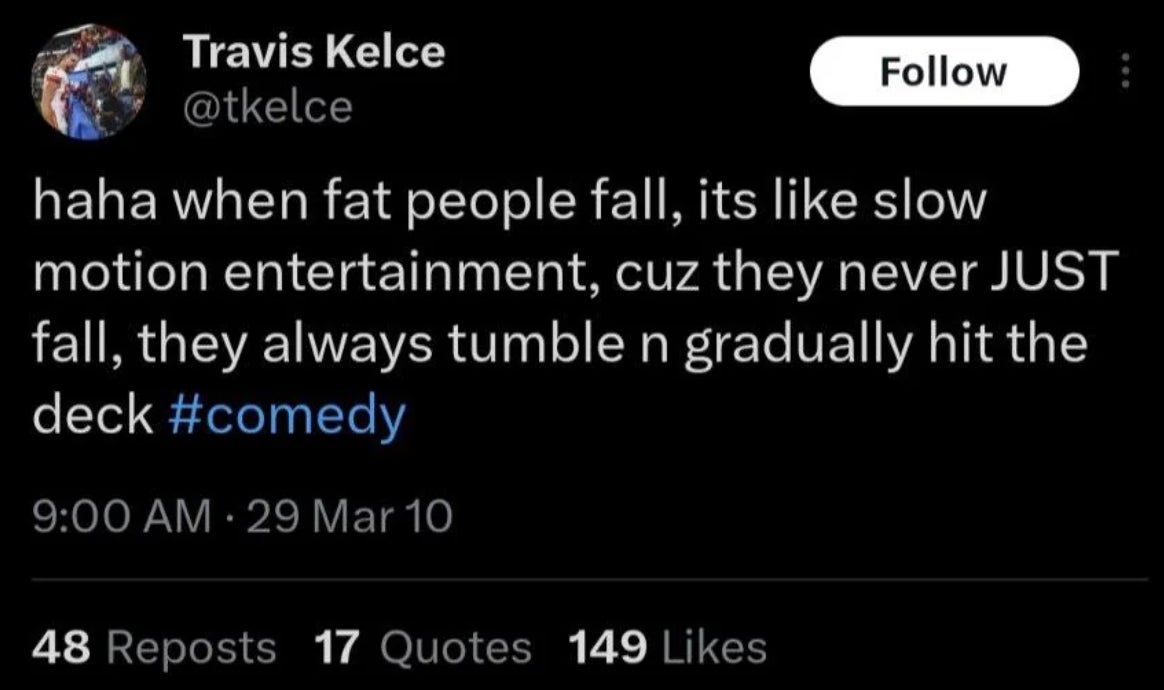Click the word "deck" before the hashtag

[x=91, y=415]
